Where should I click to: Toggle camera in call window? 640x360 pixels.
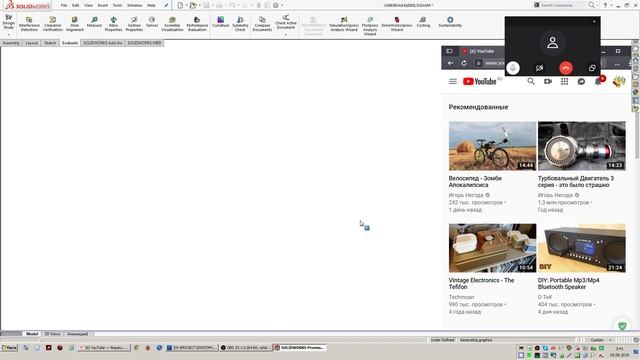pyautogui.click(x=540, y=68)
